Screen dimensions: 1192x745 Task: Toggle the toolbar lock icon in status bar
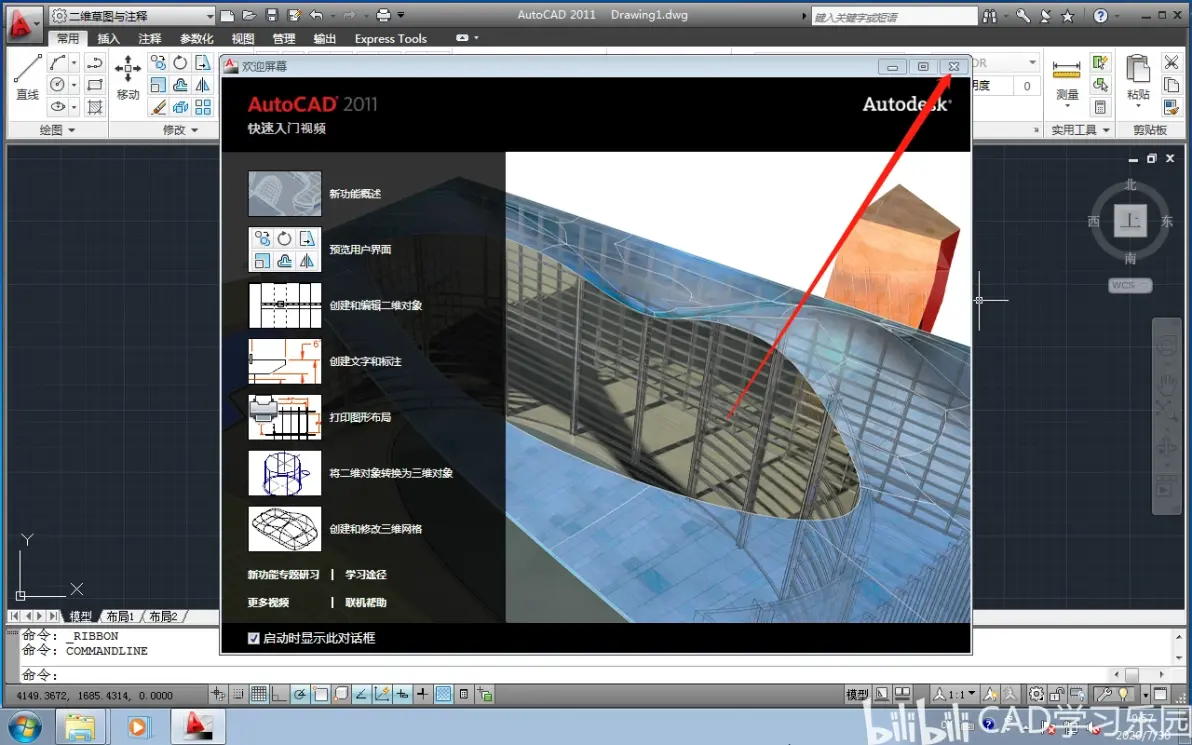click(x=1057, y=693)
